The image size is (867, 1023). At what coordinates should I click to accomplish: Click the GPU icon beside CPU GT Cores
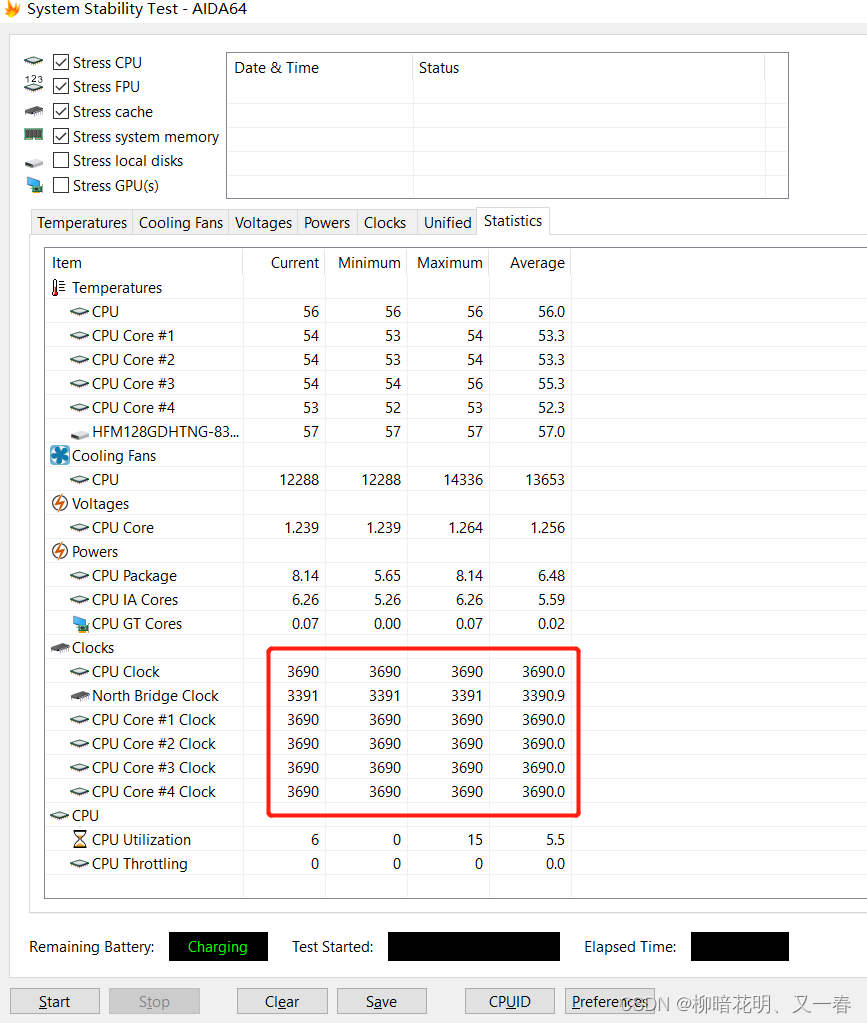[80, 624]
